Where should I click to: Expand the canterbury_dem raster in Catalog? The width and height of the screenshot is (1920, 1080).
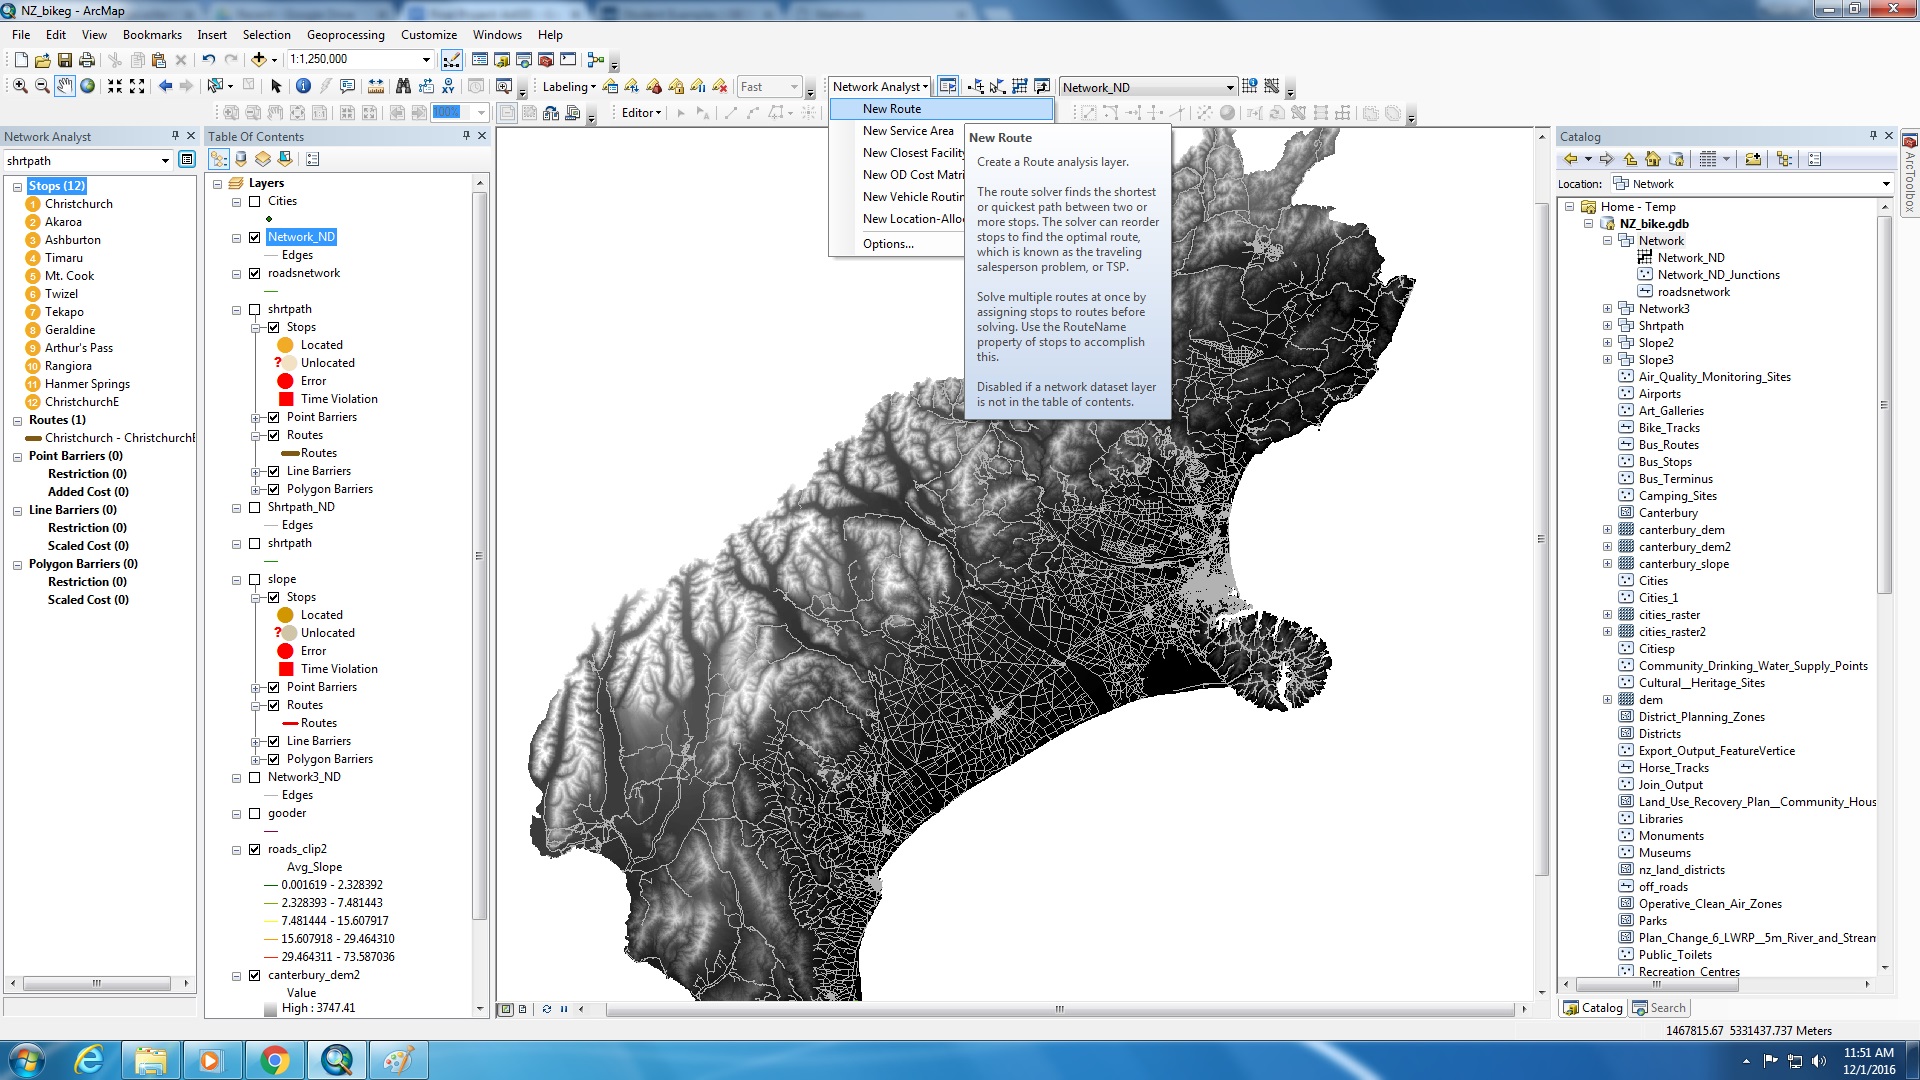1607,530
